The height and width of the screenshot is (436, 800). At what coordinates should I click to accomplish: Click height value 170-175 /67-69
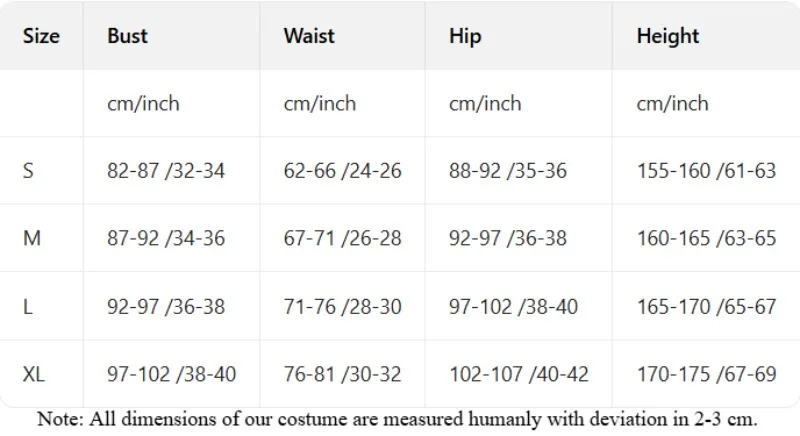707,374
